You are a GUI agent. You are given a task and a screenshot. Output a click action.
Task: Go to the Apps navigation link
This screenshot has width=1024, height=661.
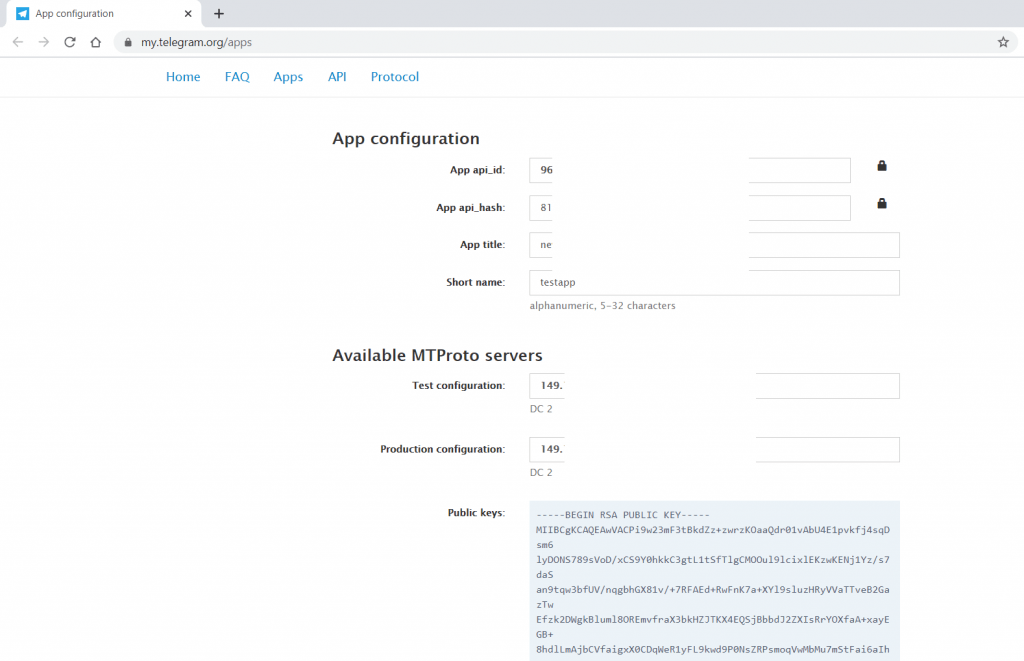coord(288,76)
